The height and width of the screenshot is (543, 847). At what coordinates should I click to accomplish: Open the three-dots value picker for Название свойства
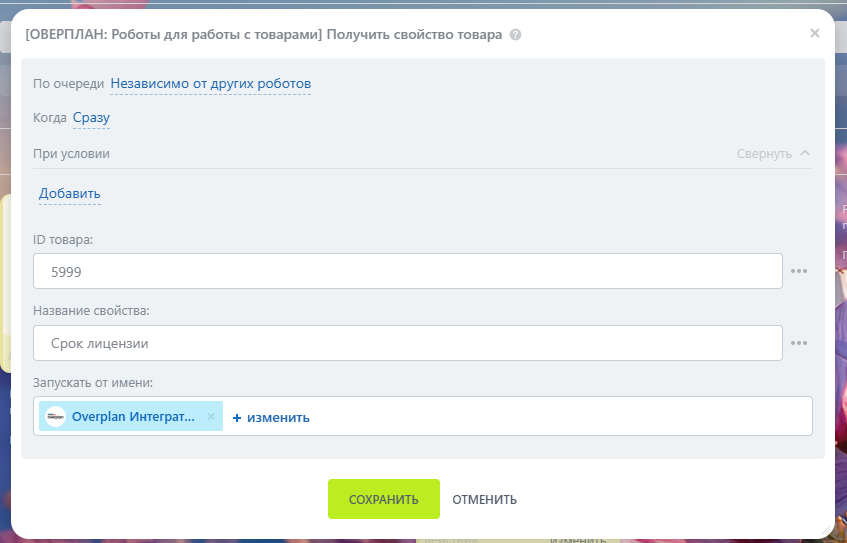pos(799,343)
